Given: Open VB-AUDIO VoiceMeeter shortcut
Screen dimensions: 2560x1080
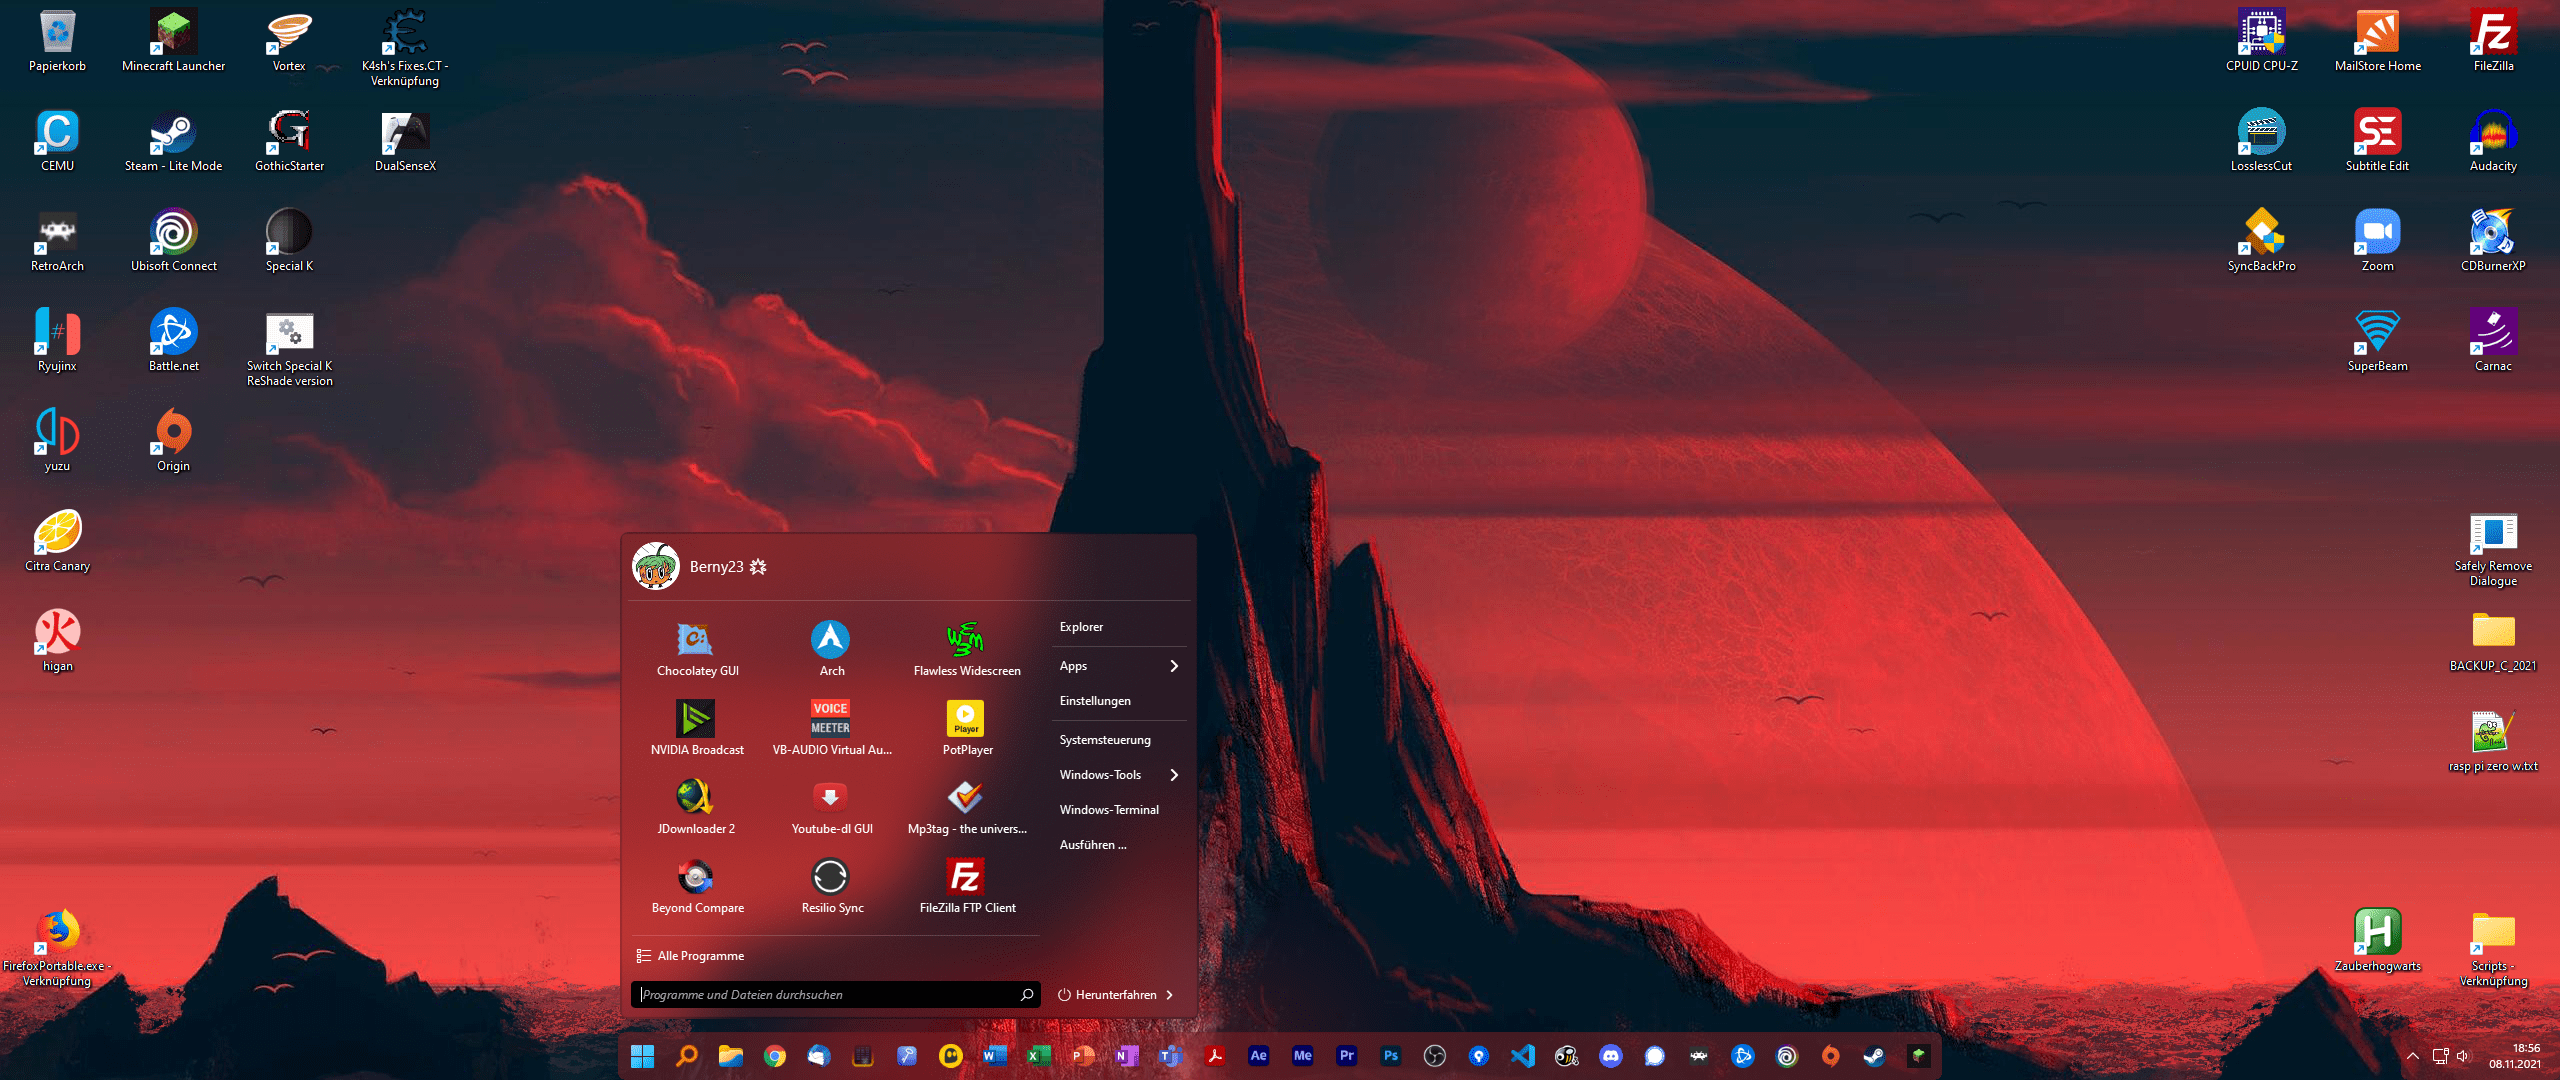Looking at the screenshot, I should 831,728.
